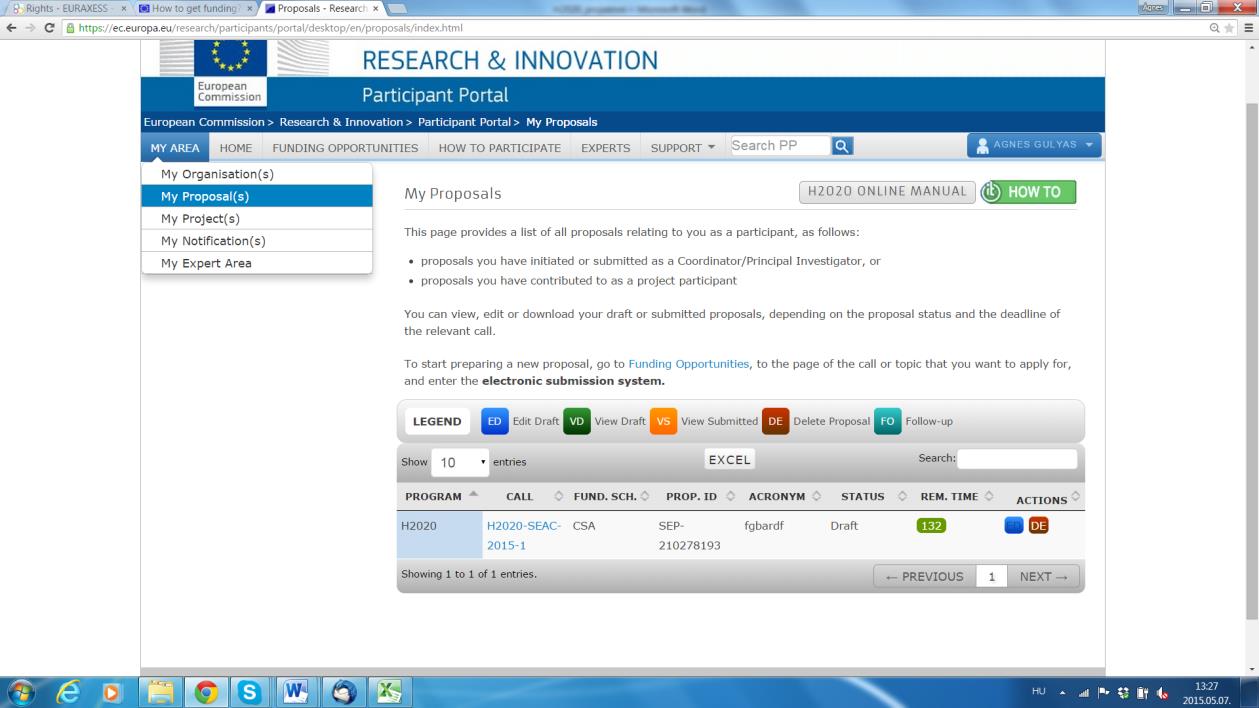Export the table with the EXCEL button
This screenshot has height=708, width=1259.
730,459
